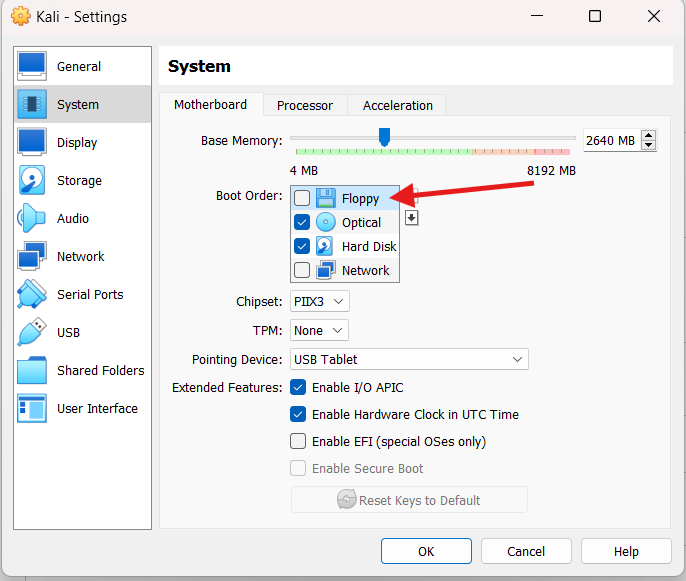
Task: Switch to the Acceleration tab
Action: [398, 105]
